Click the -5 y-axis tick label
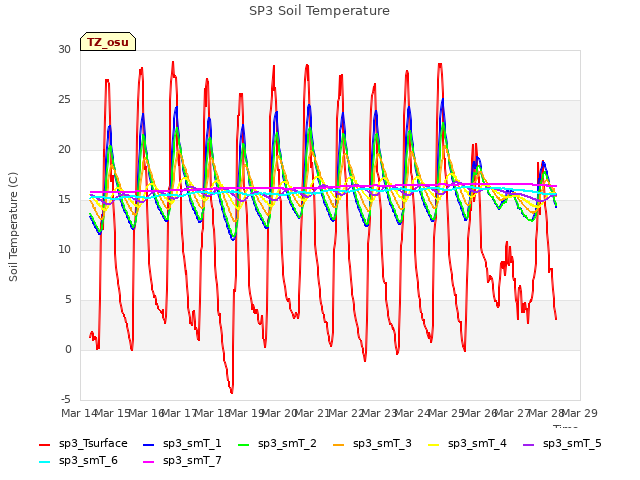This screenshot has height=480, width=640. (x=66, y=399)
